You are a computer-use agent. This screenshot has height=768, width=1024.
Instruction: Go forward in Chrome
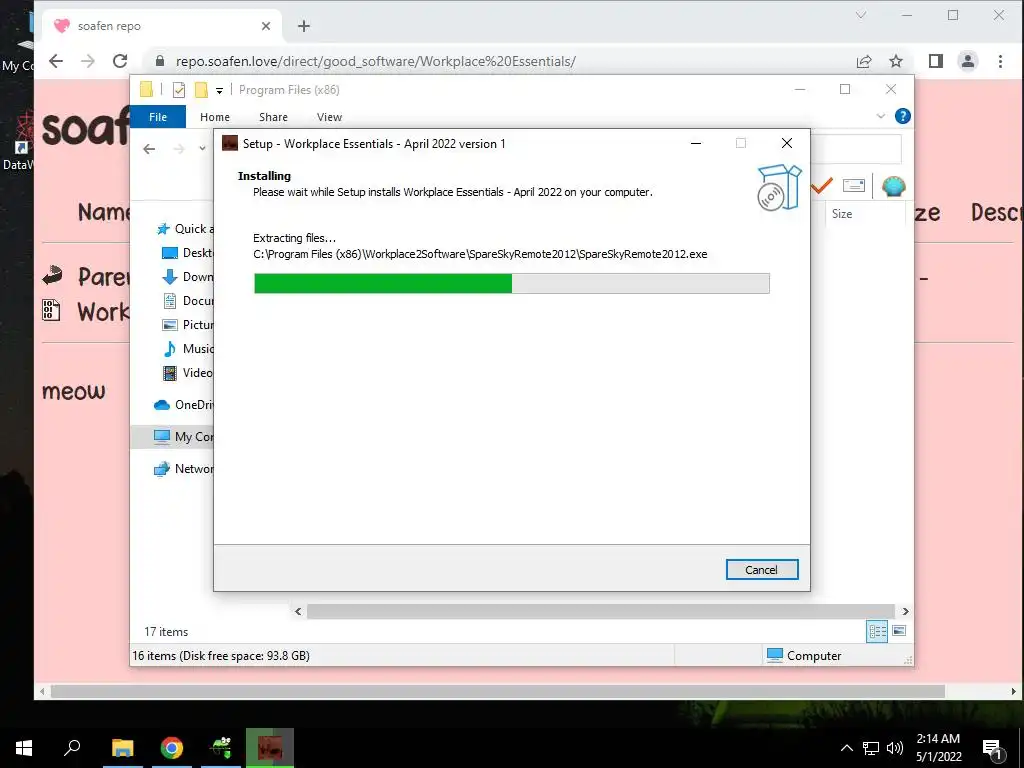(x=88, y=61)
